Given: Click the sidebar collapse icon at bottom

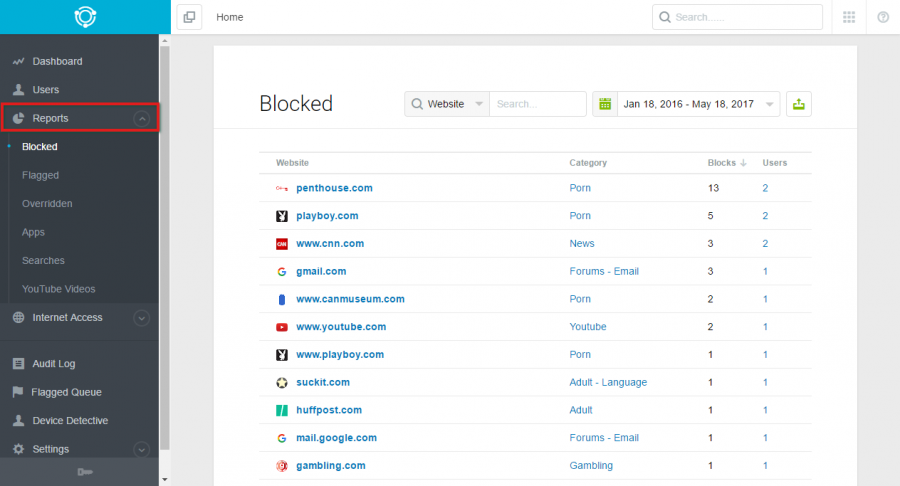Looking at the screenshot, I should [x=85, y=472].
